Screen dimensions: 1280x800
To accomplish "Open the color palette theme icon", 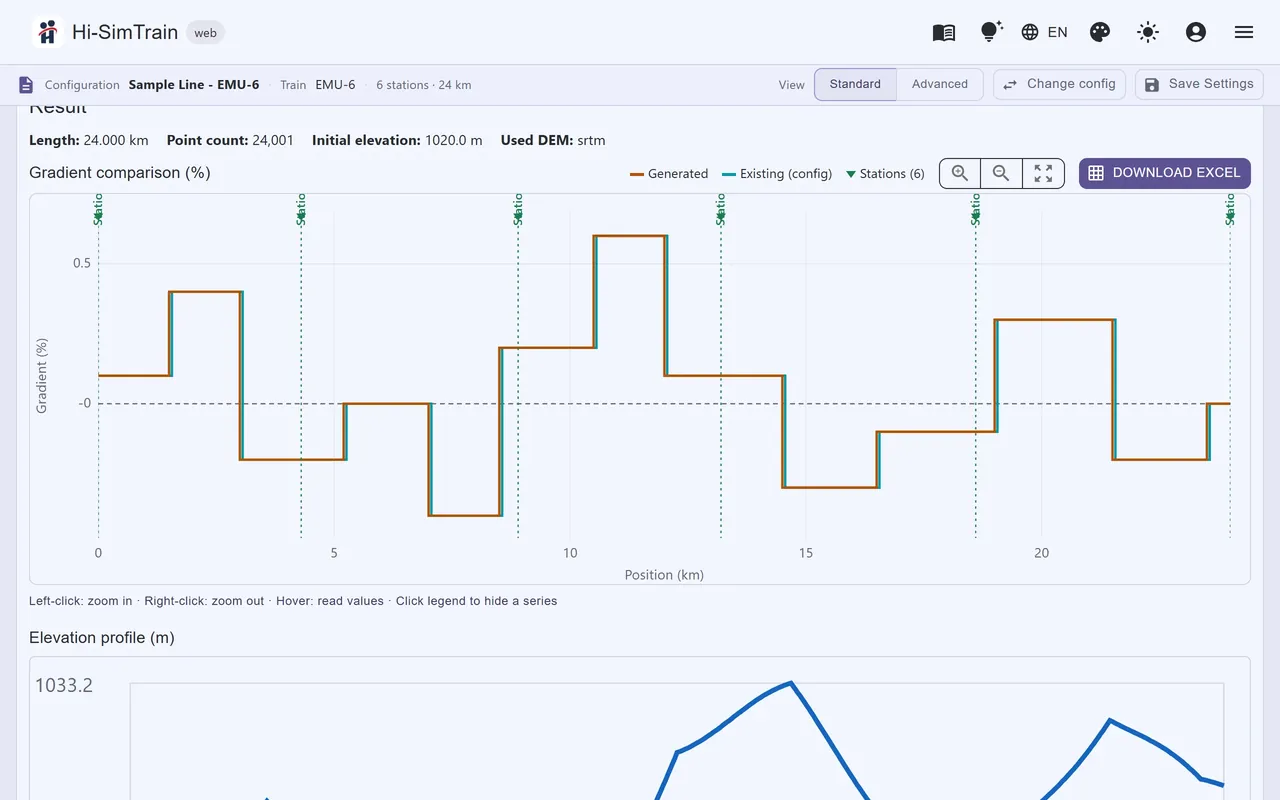I will 1100,32.
